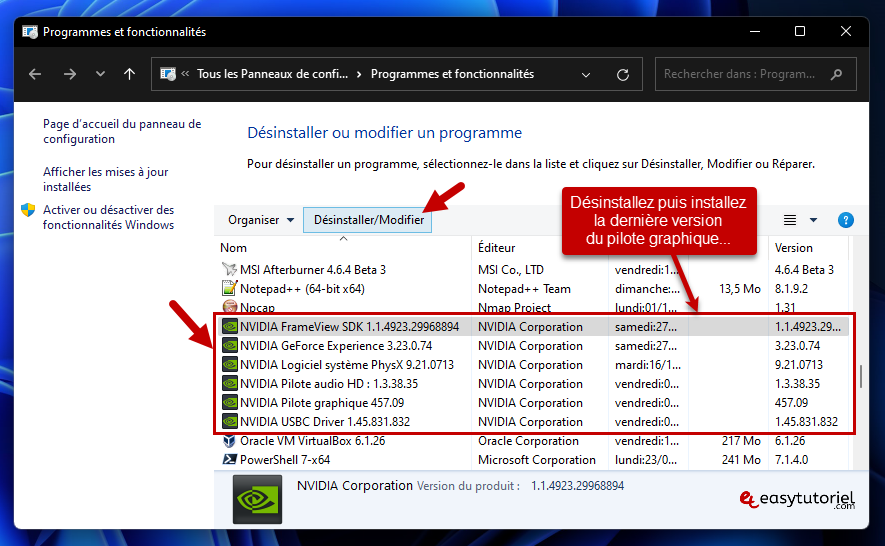The width and height of the screenshot is (885, 546).
Task: Select the Npcap program icon
Action: click(229, 307)
